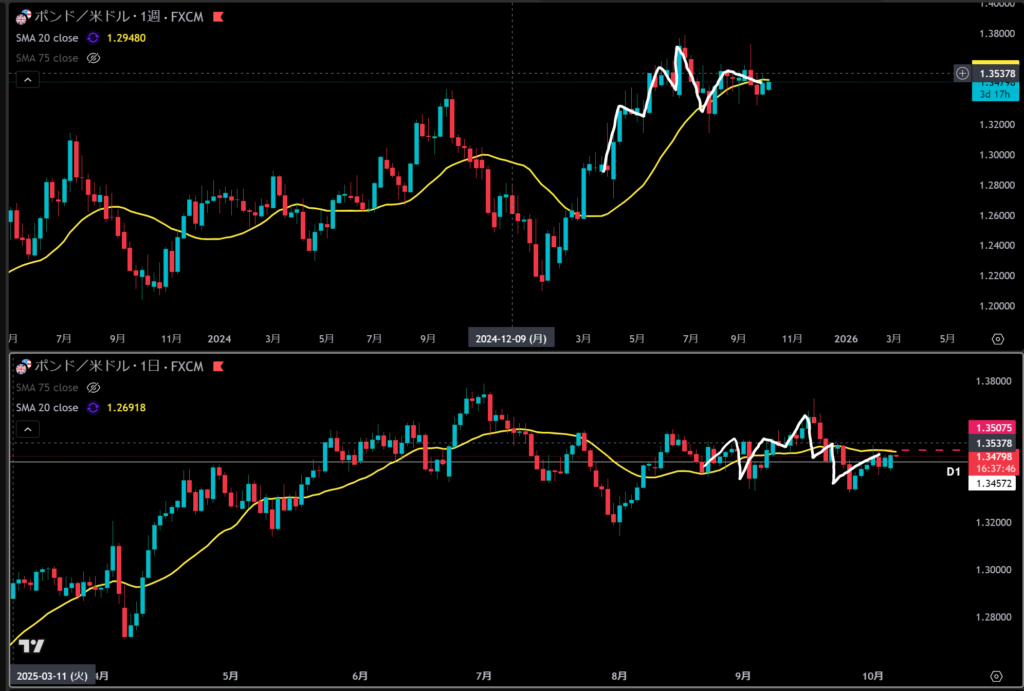Show hidden SMA 75 on the daily chart
The image size is (1024, 691).
click(x=94, y=388)
